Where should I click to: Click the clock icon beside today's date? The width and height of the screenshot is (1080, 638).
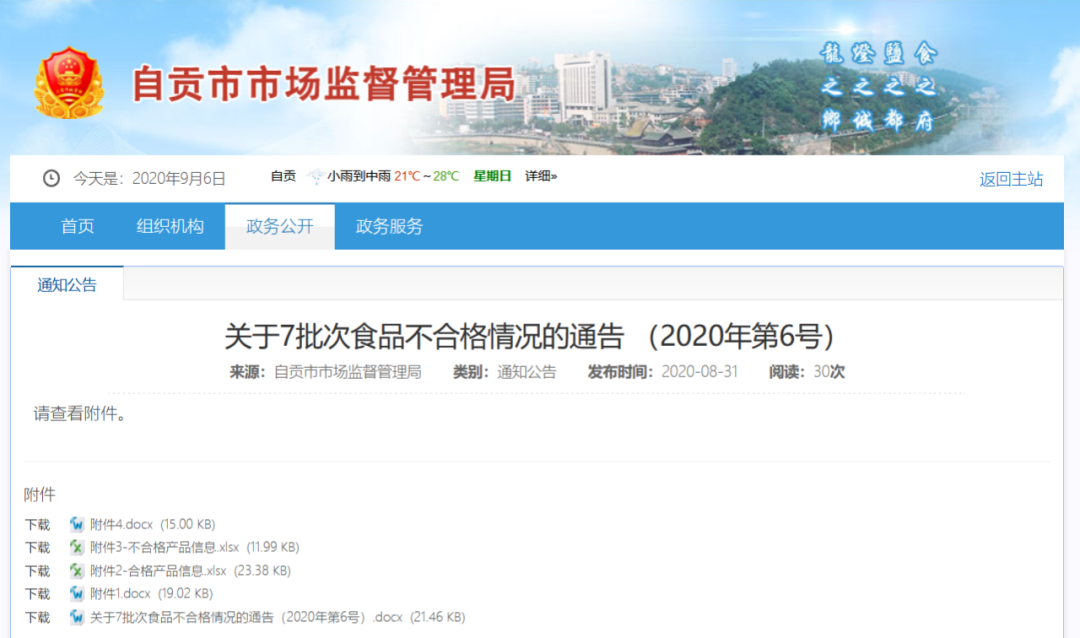(x=51, y=178)
